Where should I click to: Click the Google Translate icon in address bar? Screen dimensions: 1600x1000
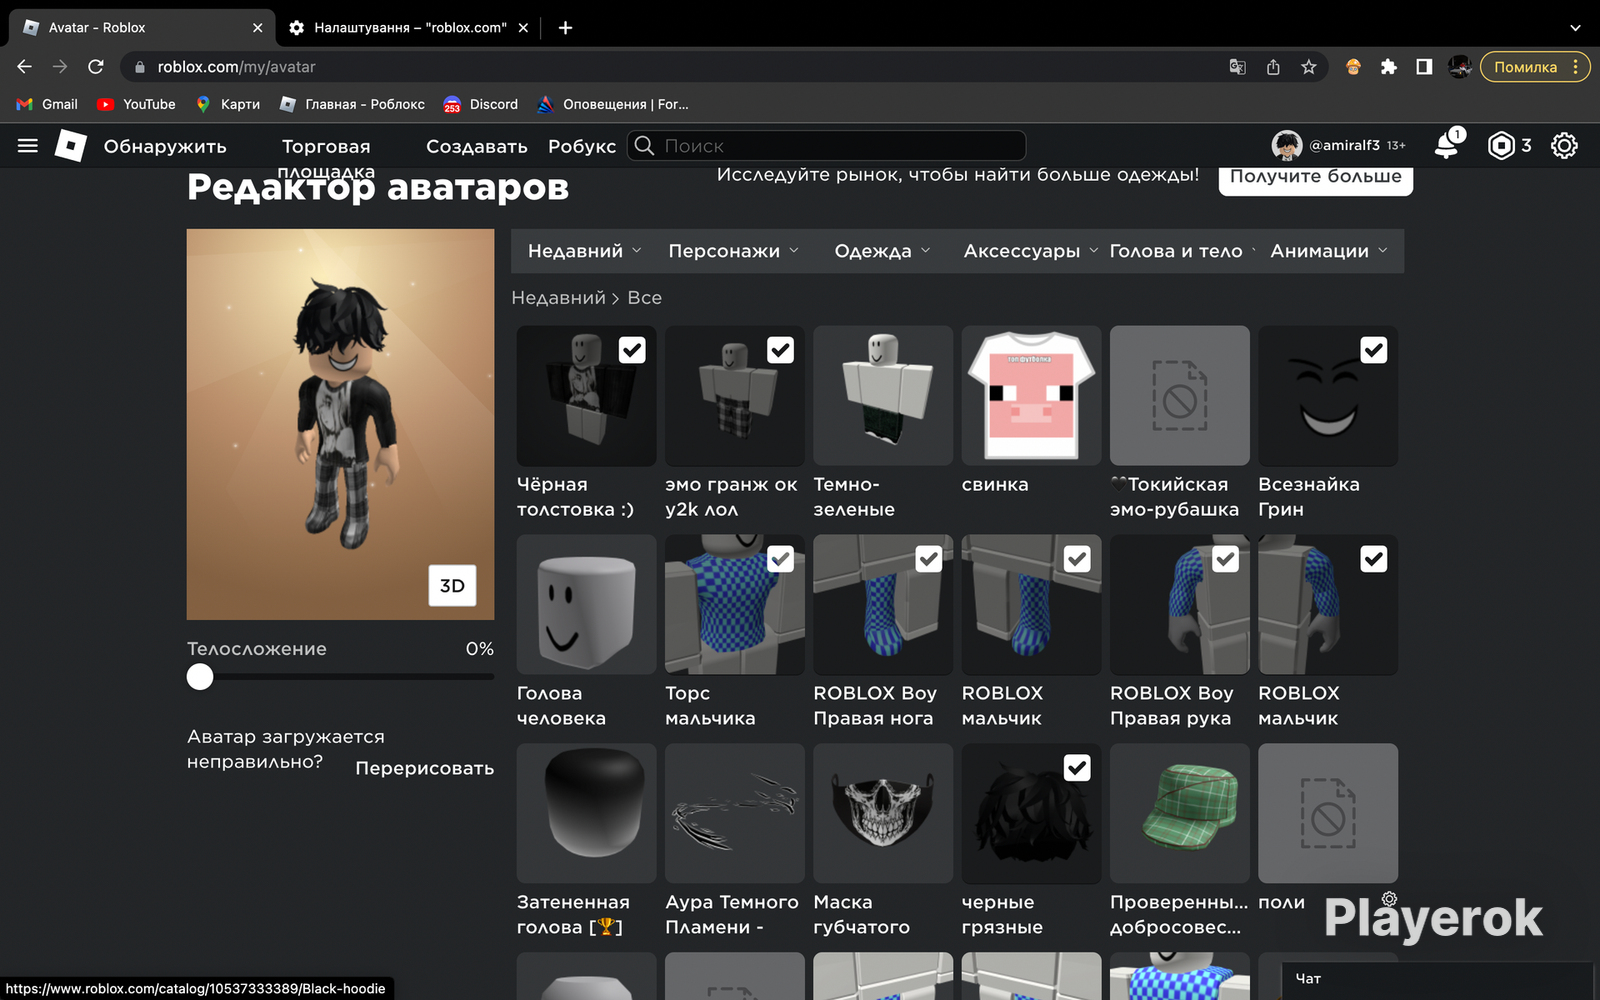coord(1237,67)
